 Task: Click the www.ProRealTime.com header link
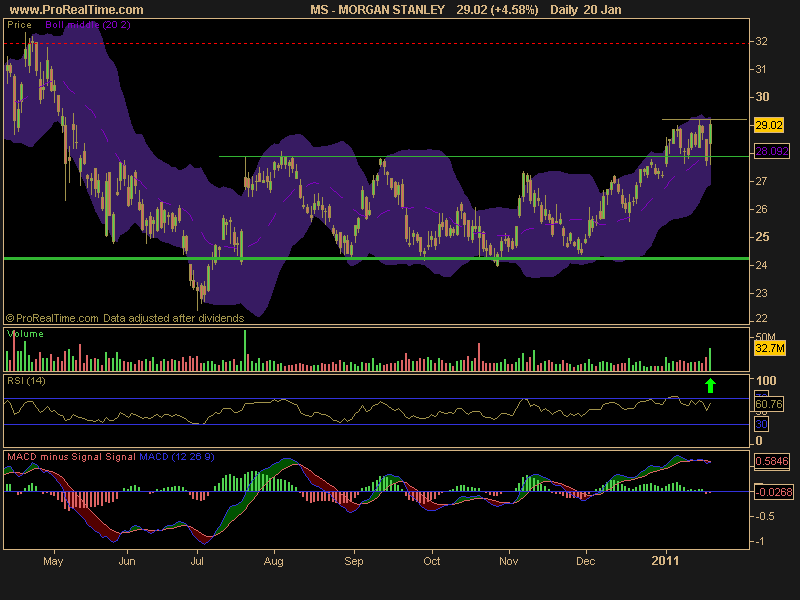pos(77,10)
